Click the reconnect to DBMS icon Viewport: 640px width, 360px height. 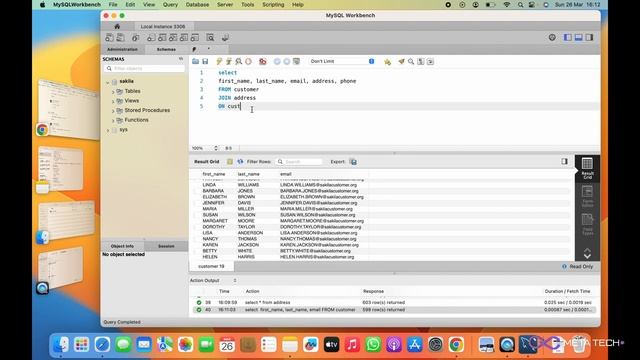(225, 38)
